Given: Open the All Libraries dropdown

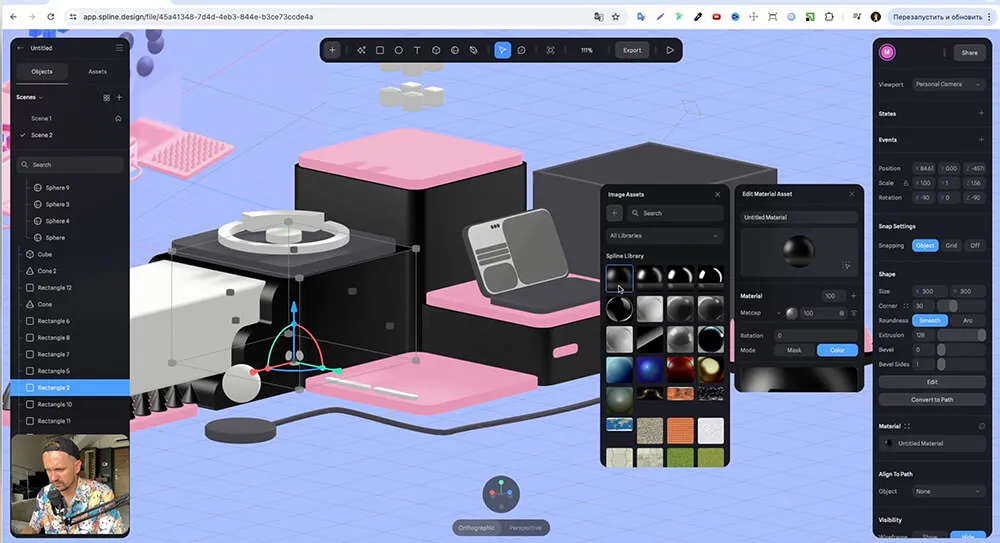Looking at the screenshot, I should pos(664,235).
